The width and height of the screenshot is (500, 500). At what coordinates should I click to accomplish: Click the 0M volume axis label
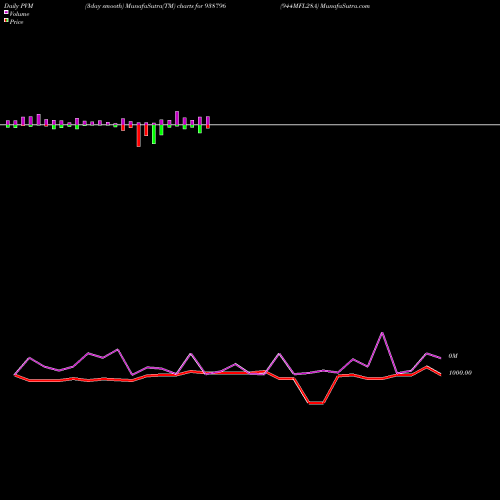[x=453, y=356]
